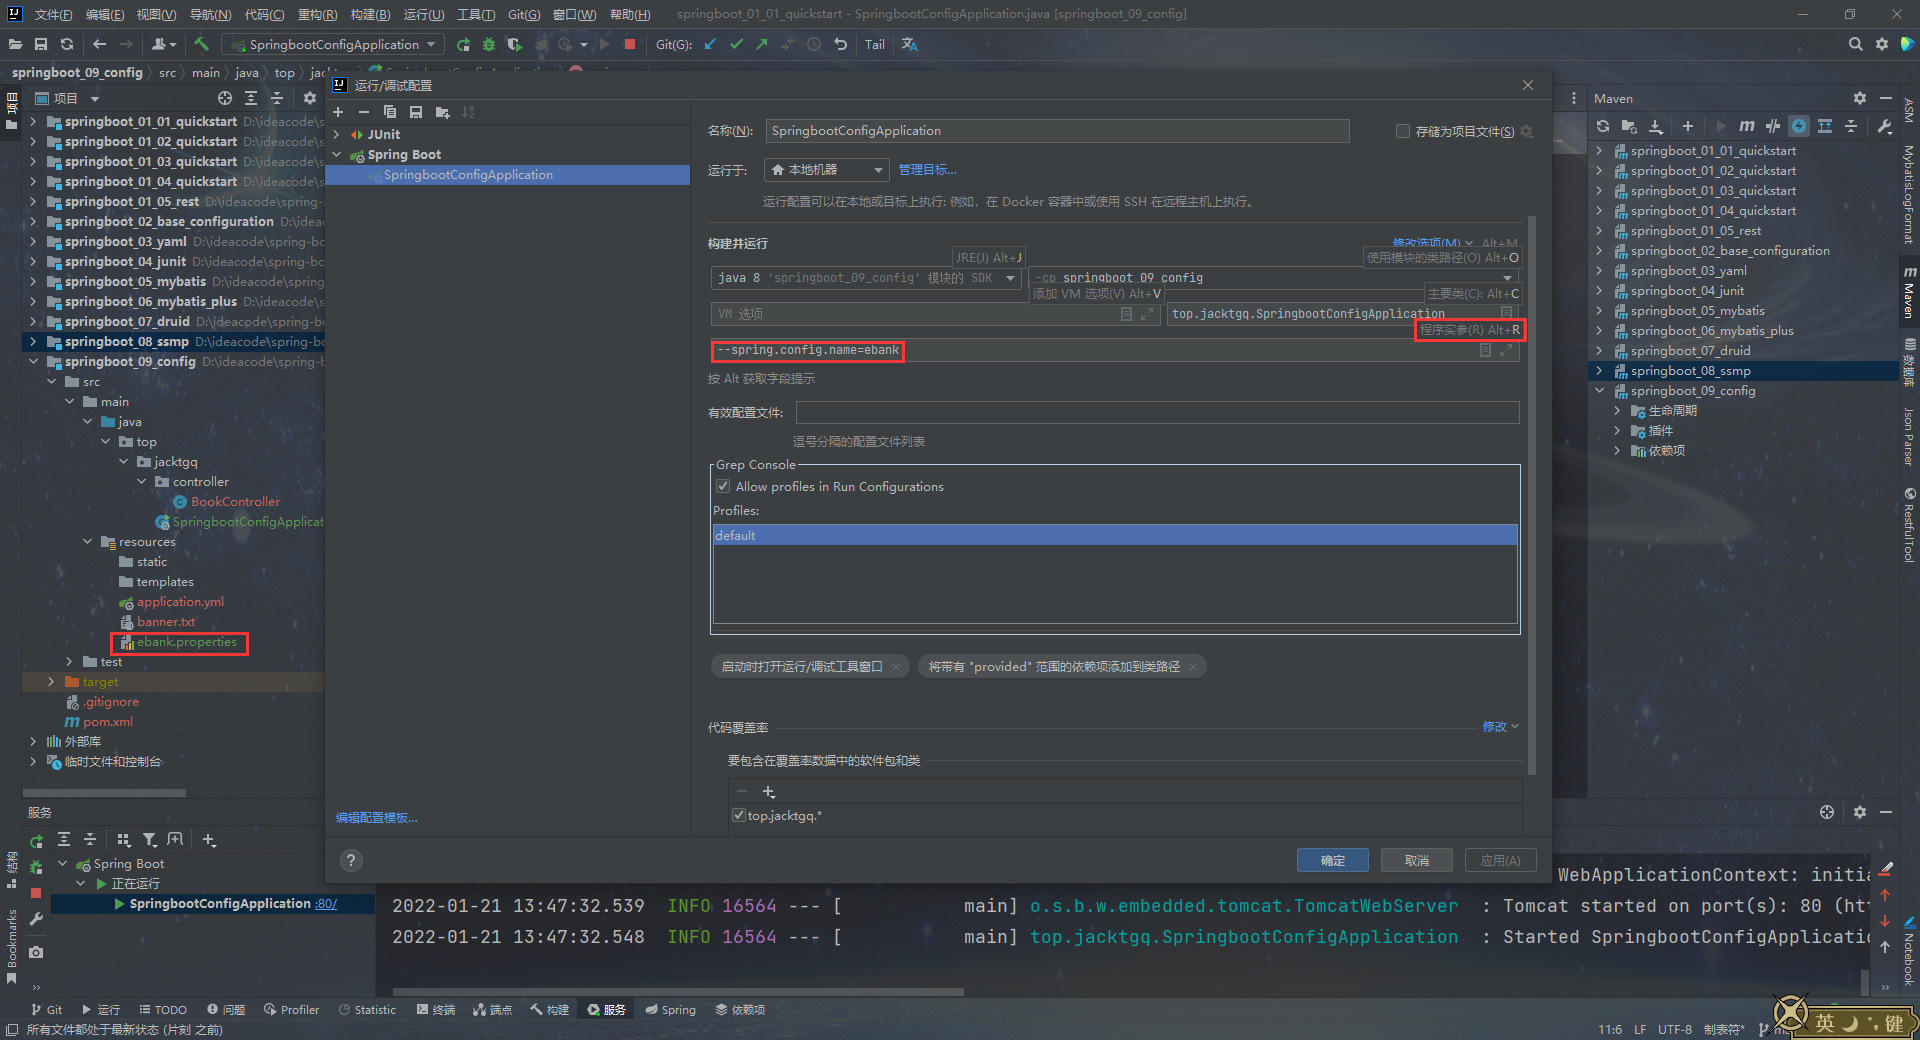The image size is (1920, 1040).
Task: Click the 确定 (OK) button
Action: tap(1332, 860)
